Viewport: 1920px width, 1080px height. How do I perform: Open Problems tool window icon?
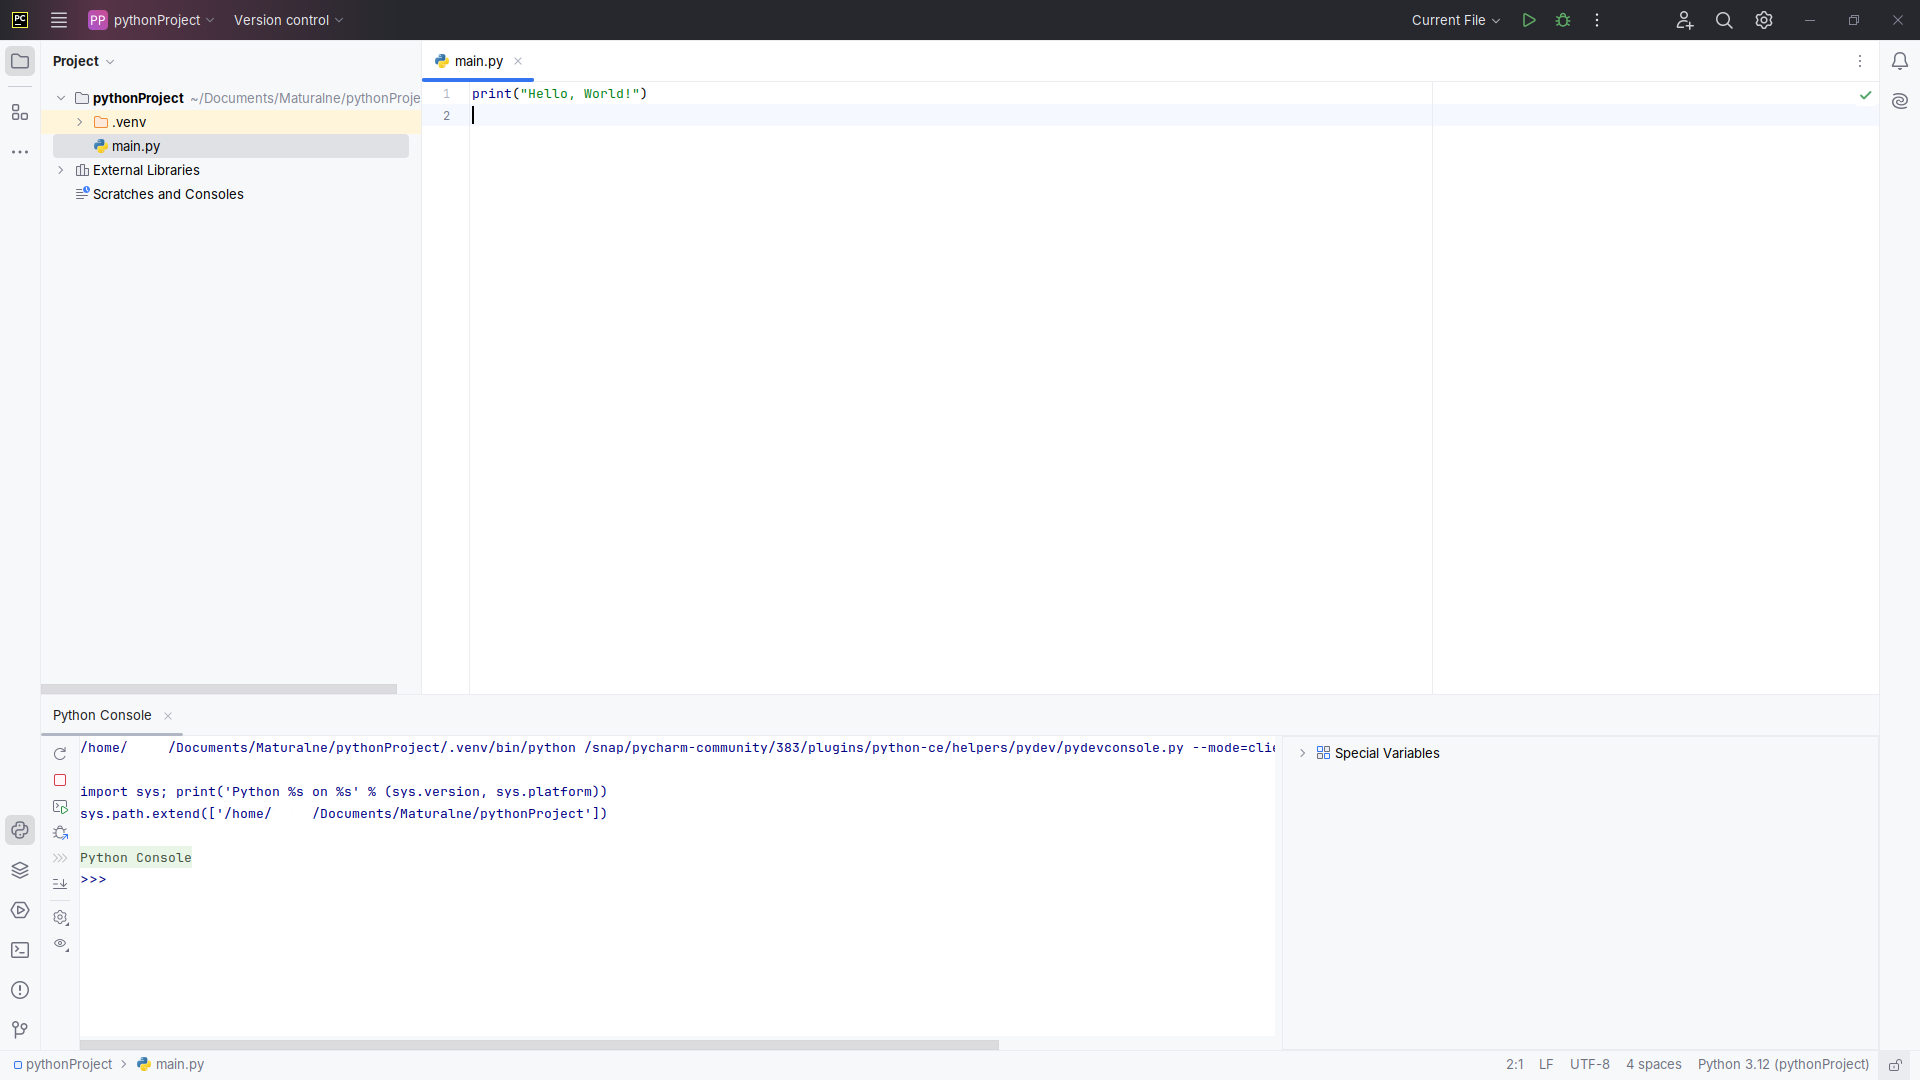20,990
